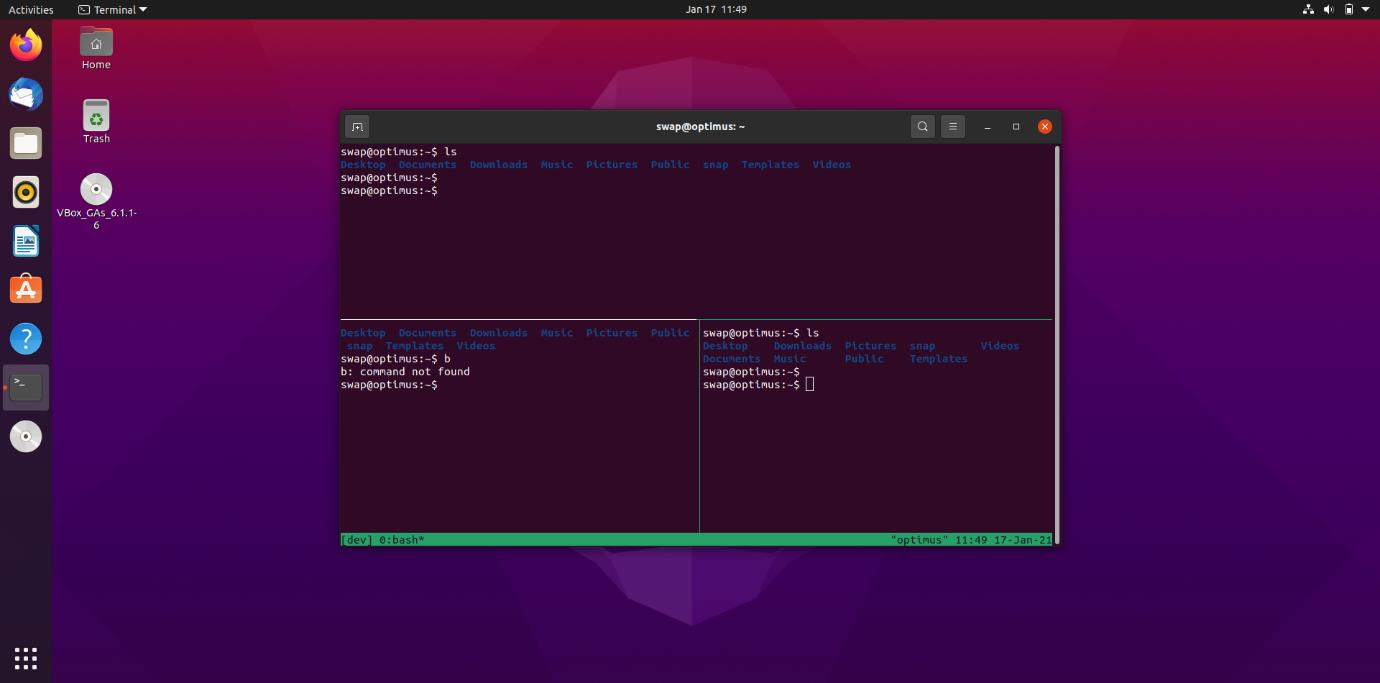The image size is (1380, 683).
Task: Expand the system status menu arrow
Action: [1366, 9]
